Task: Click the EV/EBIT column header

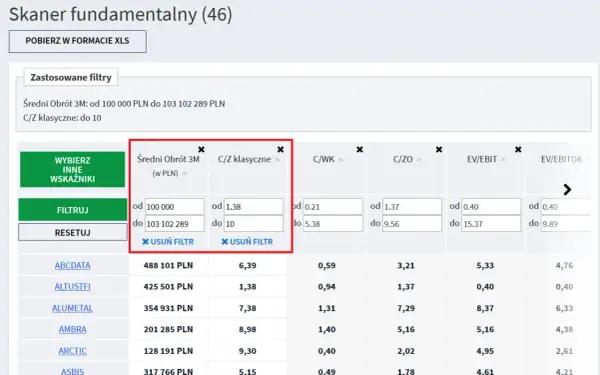Action: pyautogui.click(x=482, y=159)
